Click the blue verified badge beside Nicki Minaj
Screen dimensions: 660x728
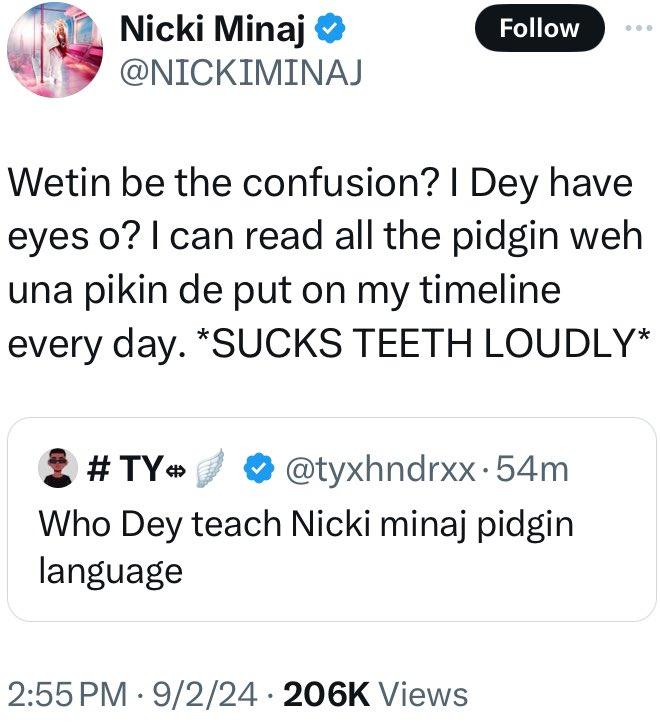[x=330, y=30]
